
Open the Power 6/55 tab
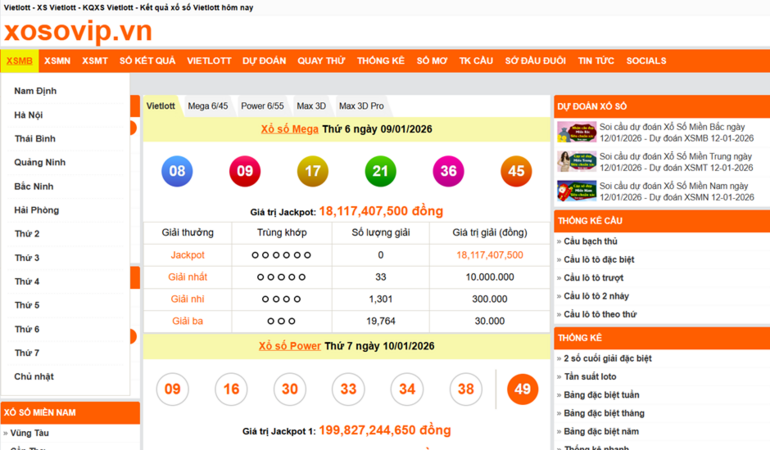(x=262, y=106)
